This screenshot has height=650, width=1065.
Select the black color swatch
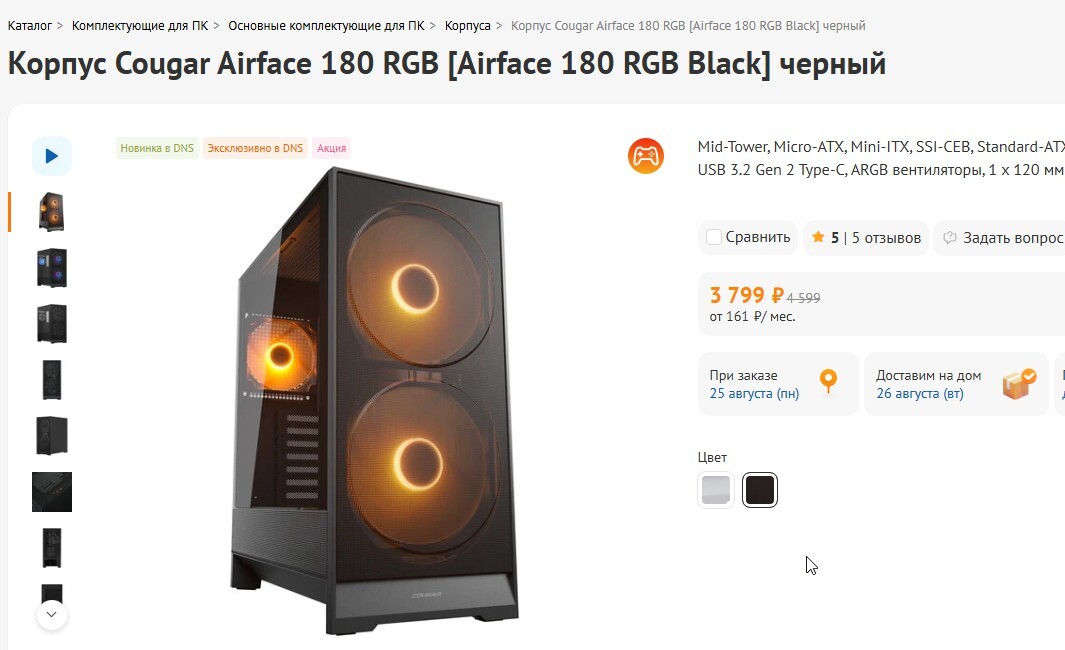(x=760, y=490)
